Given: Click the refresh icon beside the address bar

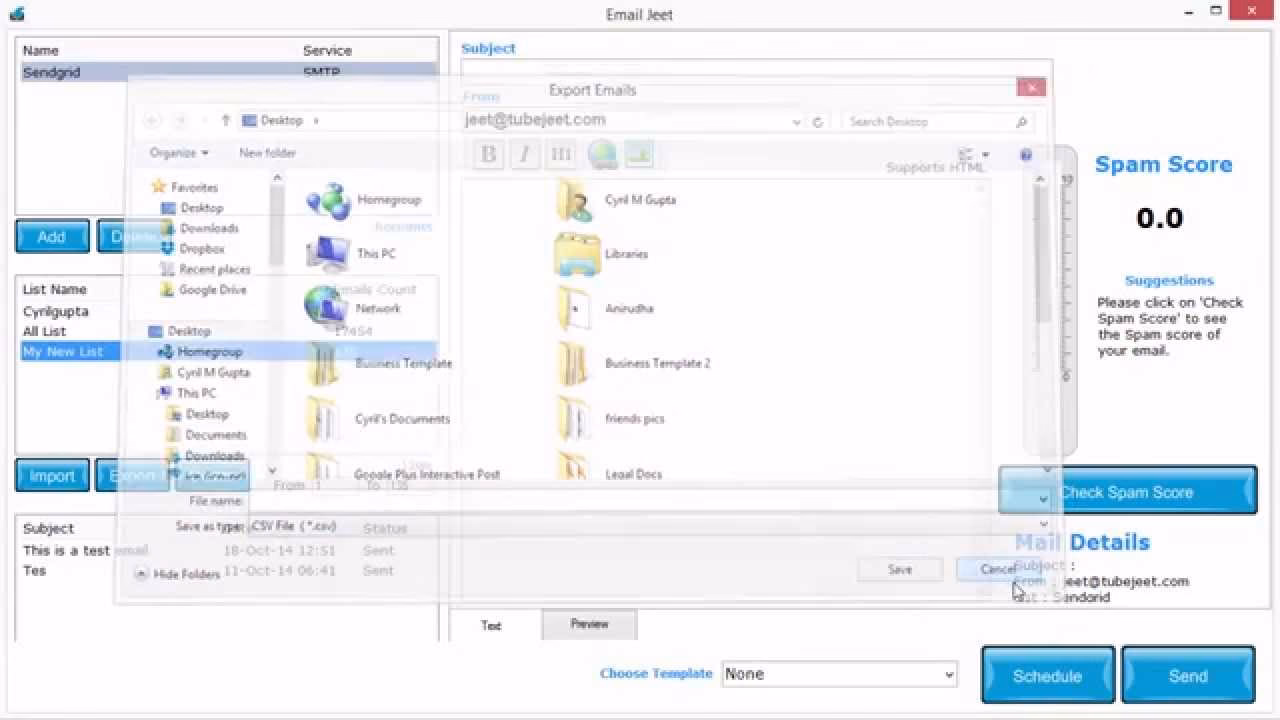Looking at the screenshot, I should [x=818, y=122].
